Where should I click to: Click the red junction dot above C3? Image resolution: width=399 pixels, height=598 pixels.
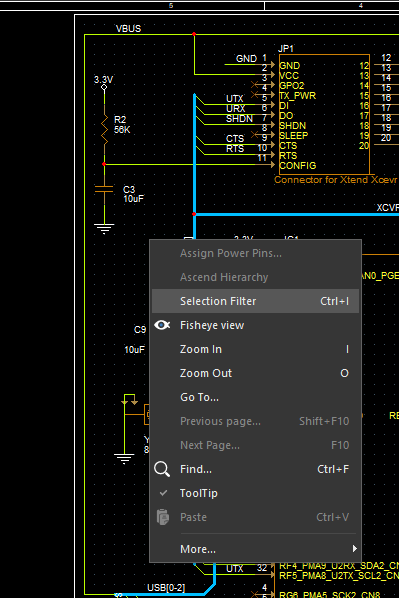[x=104, y=164]
